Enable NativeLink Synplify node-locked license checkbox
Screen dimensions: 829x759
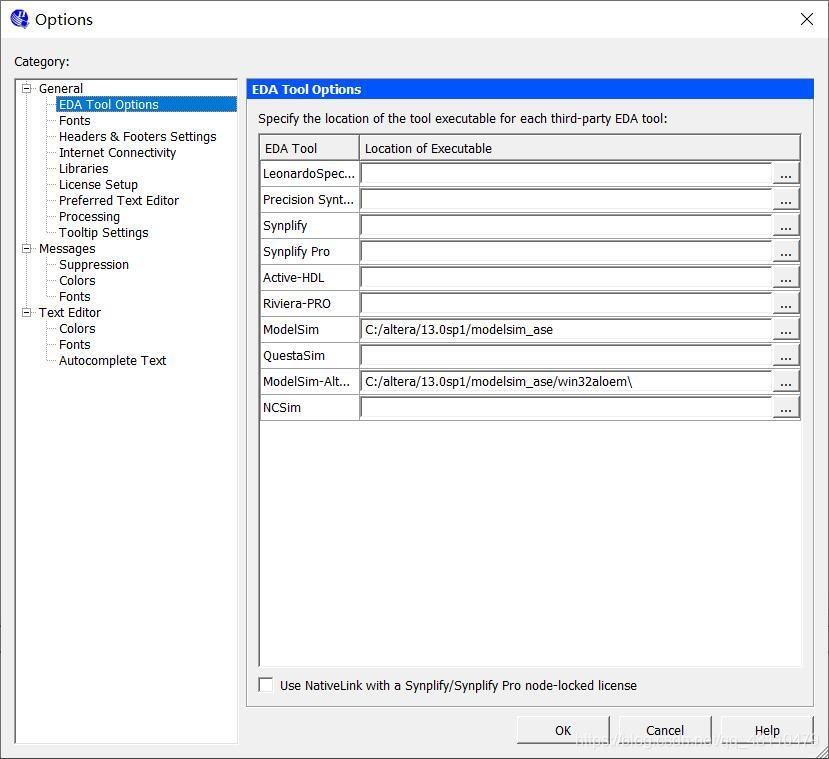[x=266, y=685]
